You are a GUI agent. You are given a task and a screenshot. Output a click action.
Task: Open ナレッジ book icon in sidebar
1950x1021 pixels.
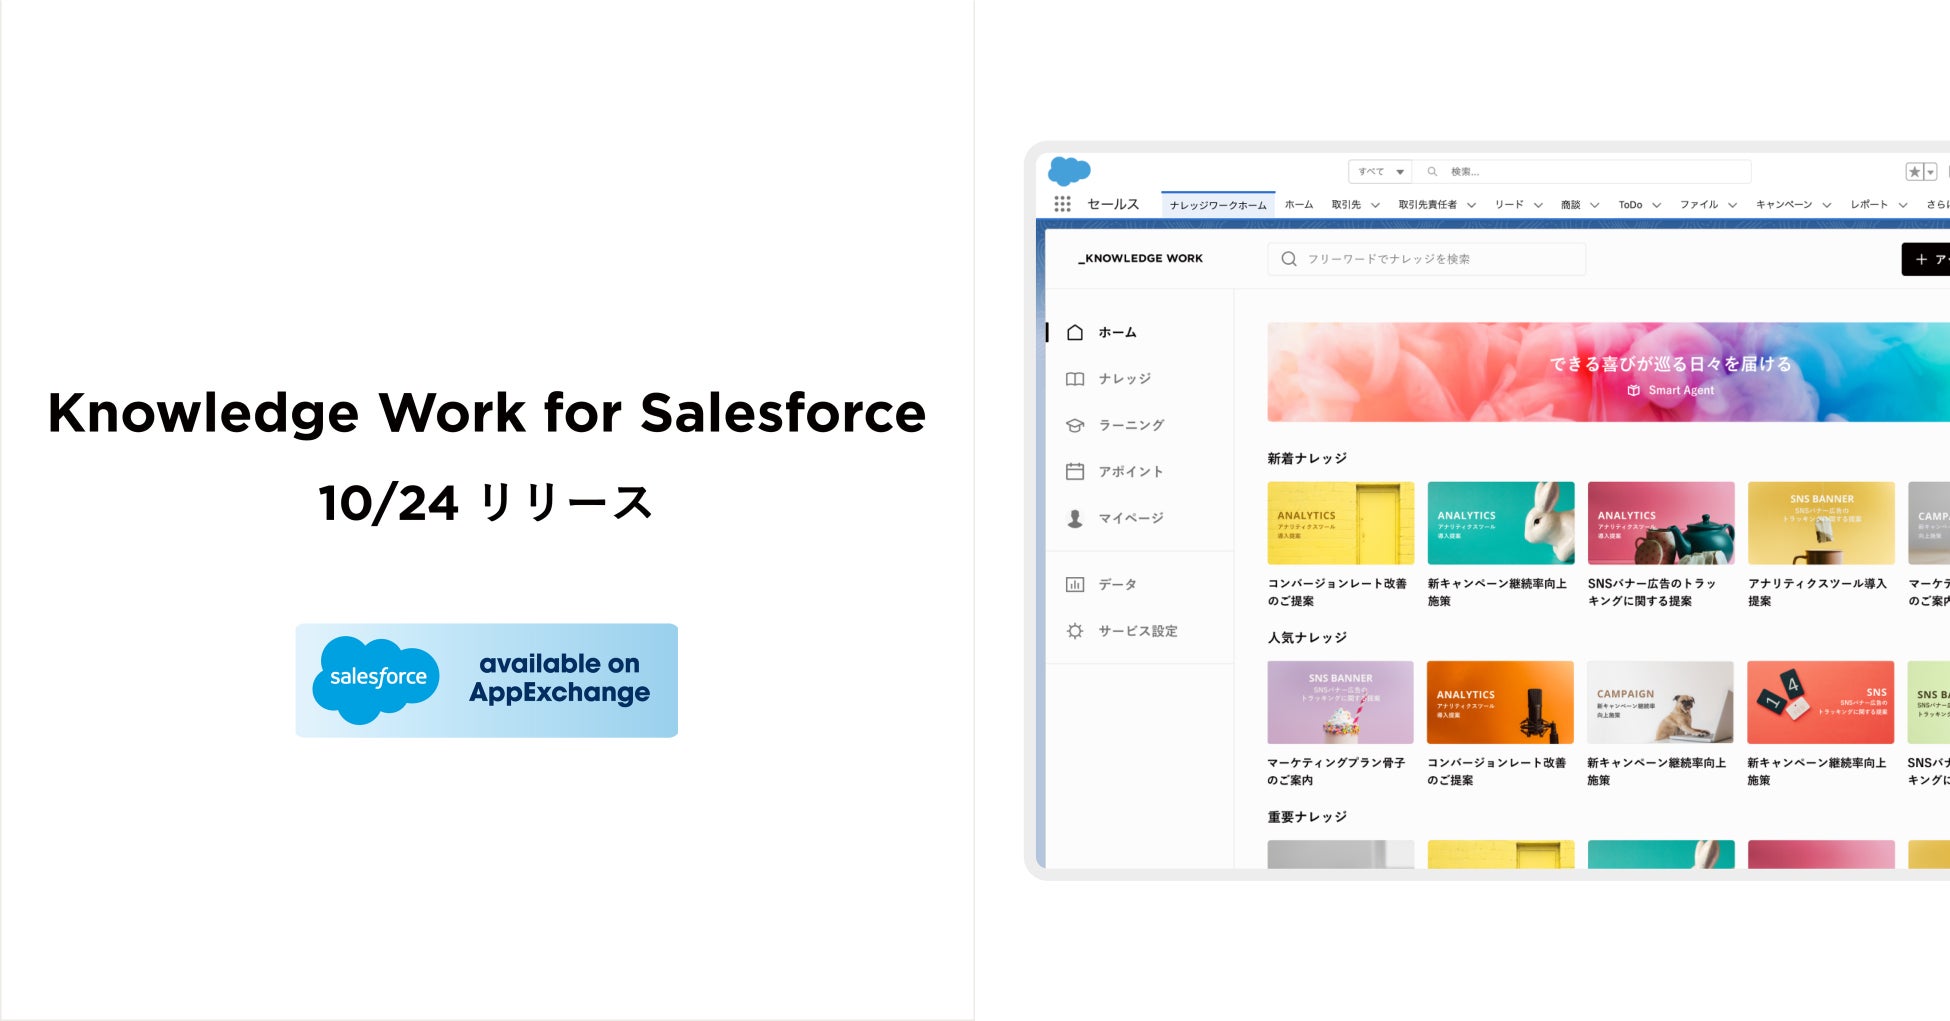(x=1075, y=379)
